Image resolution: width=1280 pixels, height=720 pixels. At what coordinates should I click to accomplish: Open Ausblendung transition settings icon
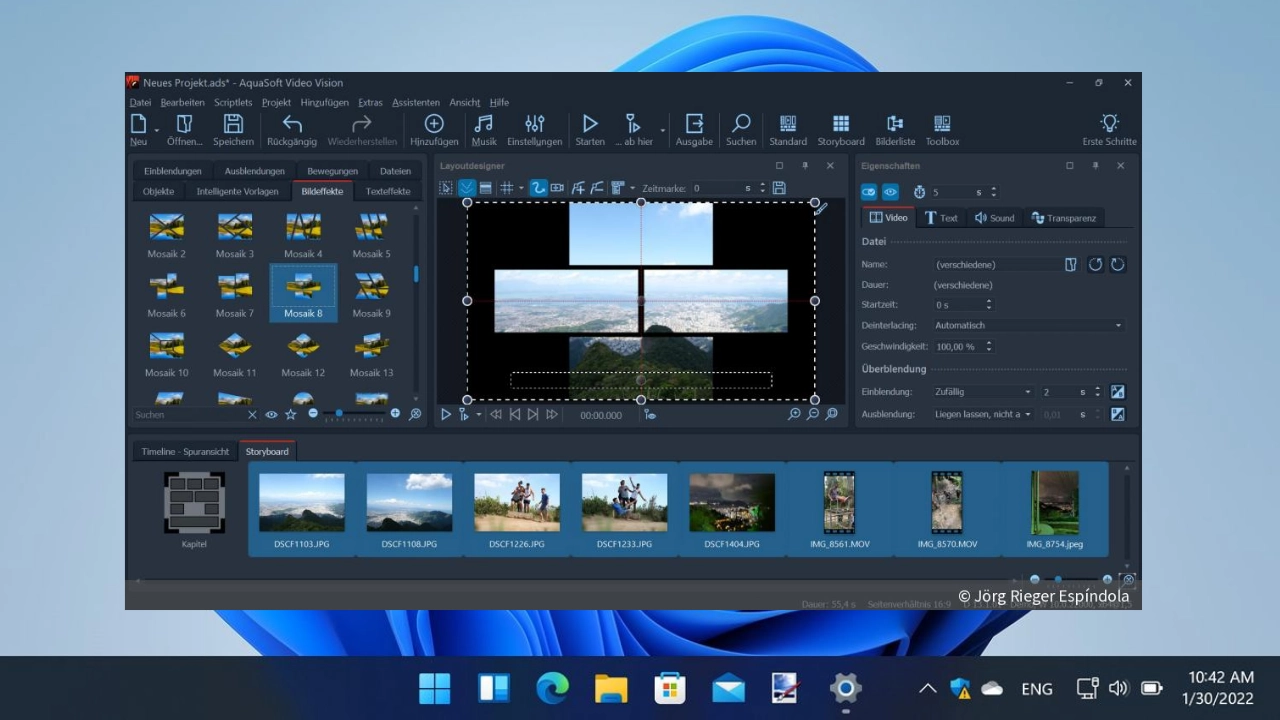[1118, 414]
